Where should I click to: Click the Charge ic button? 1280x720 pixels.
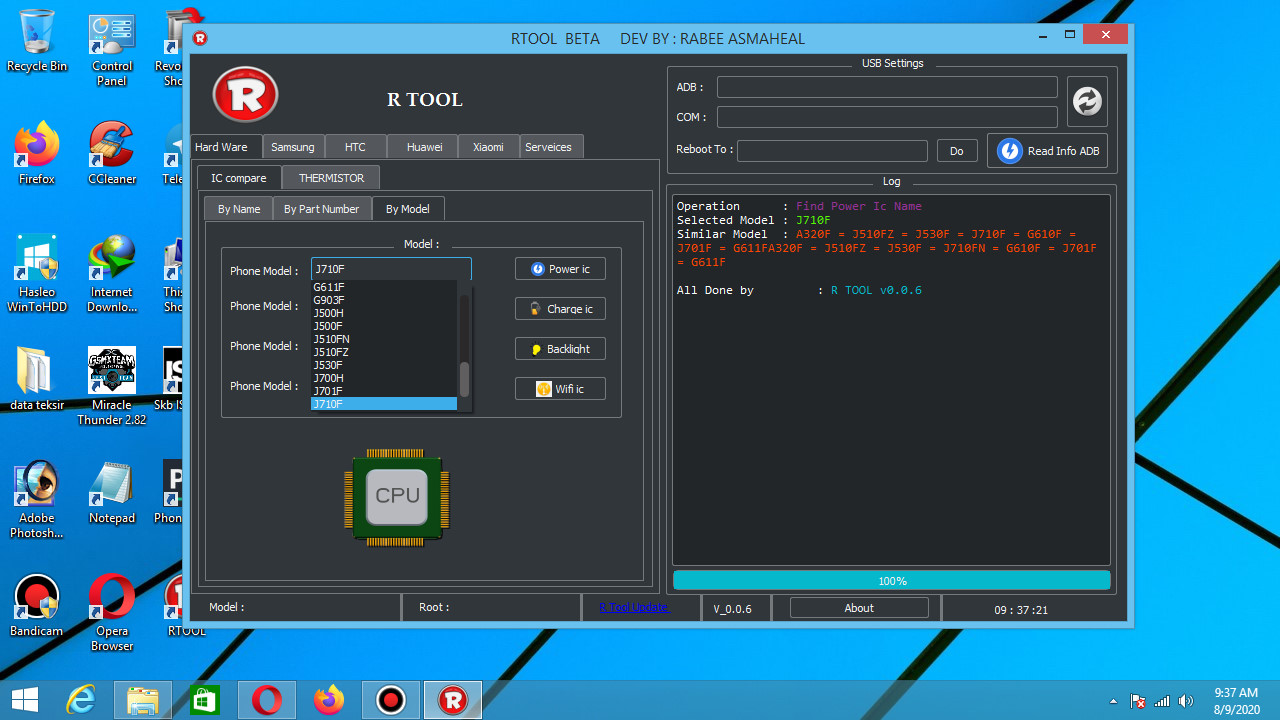coord(560,309)
